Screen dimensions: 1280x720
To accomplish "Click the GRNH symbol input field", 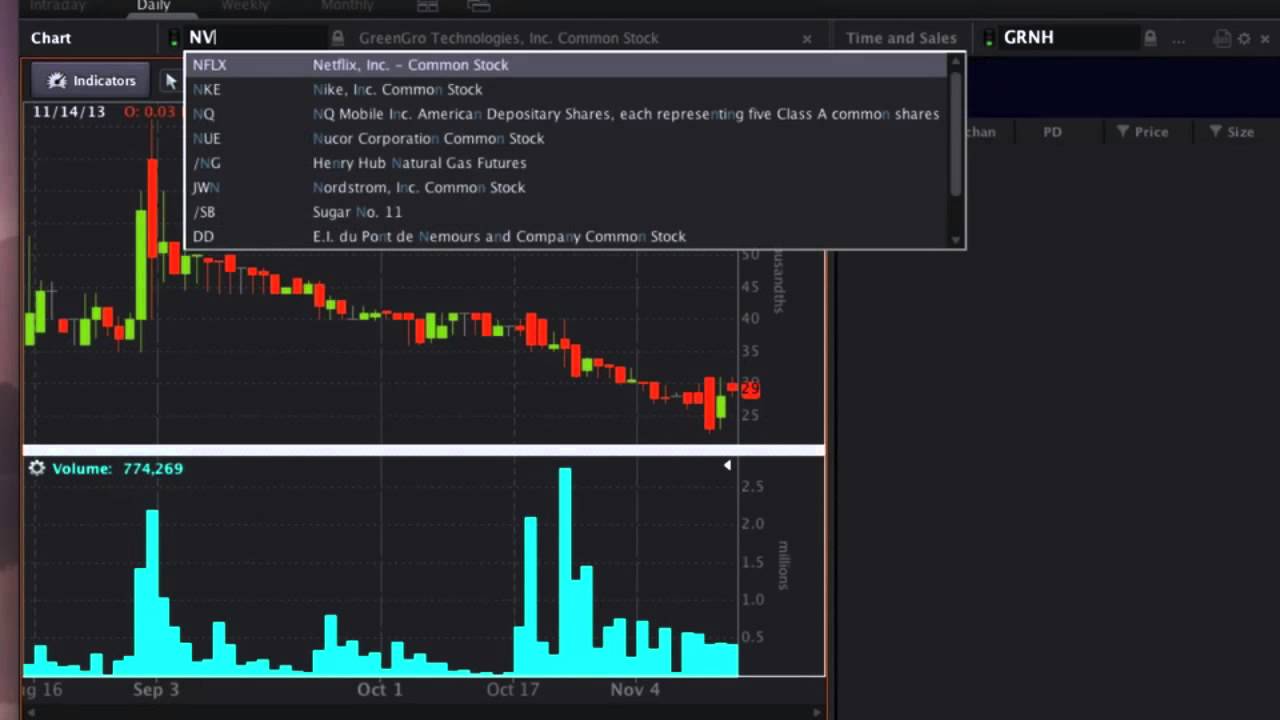I will (x=1068, y=38).
